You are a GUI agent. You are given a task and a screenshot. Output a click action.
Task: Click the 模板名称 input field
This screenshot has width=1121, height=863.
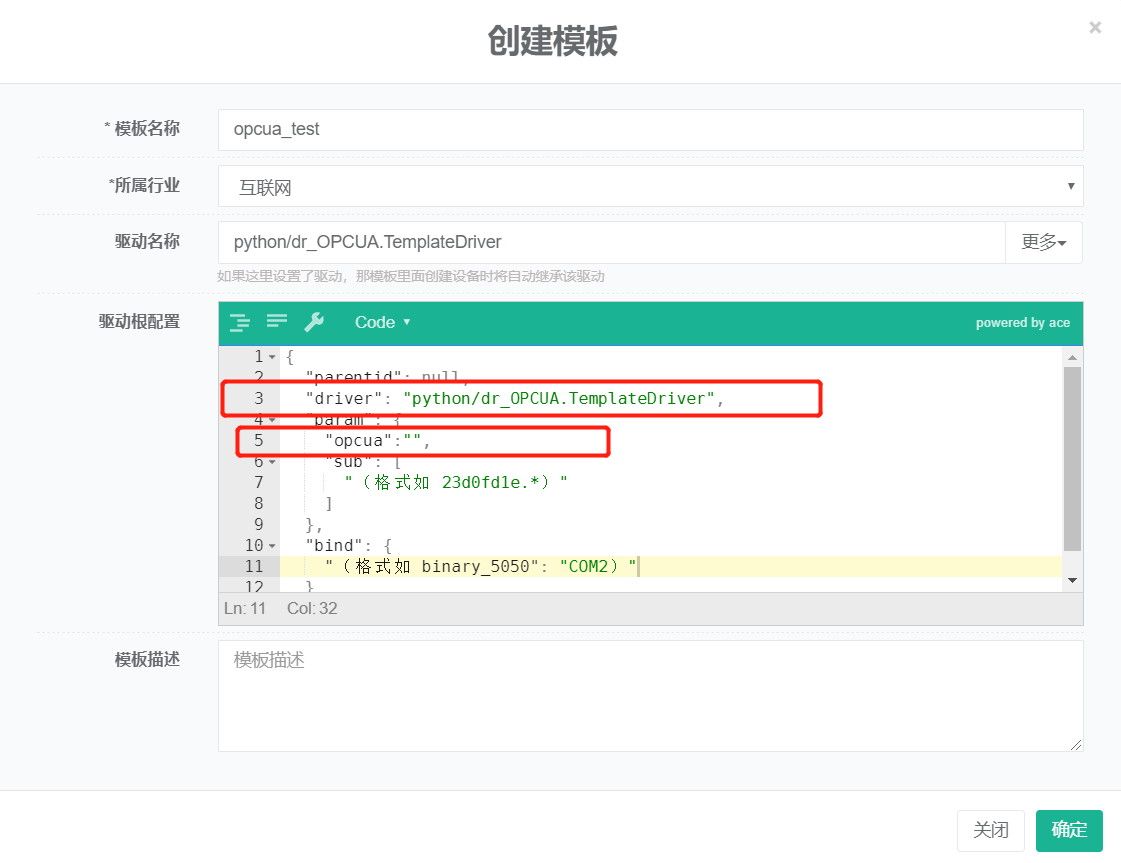650,130
